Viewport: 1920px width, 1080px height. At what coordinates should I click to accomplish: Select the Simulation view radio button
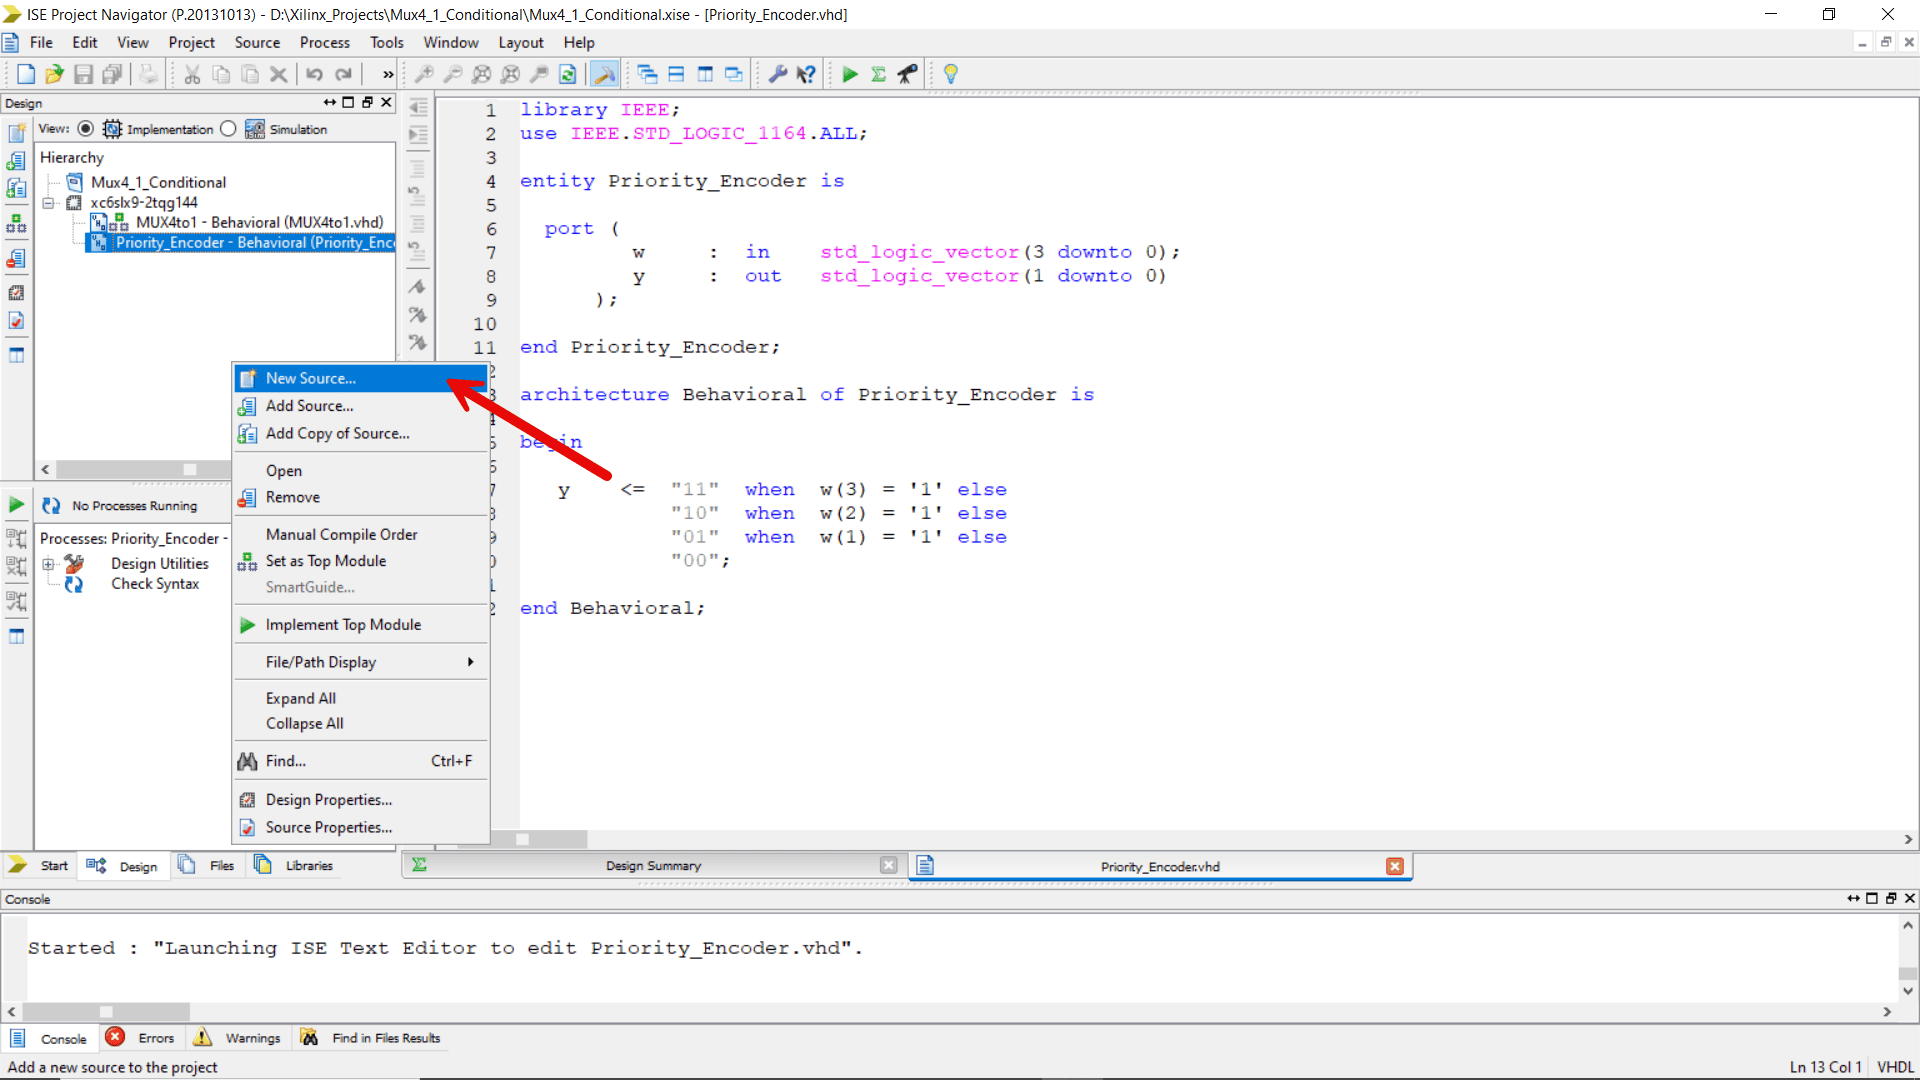tap(227, 128)
